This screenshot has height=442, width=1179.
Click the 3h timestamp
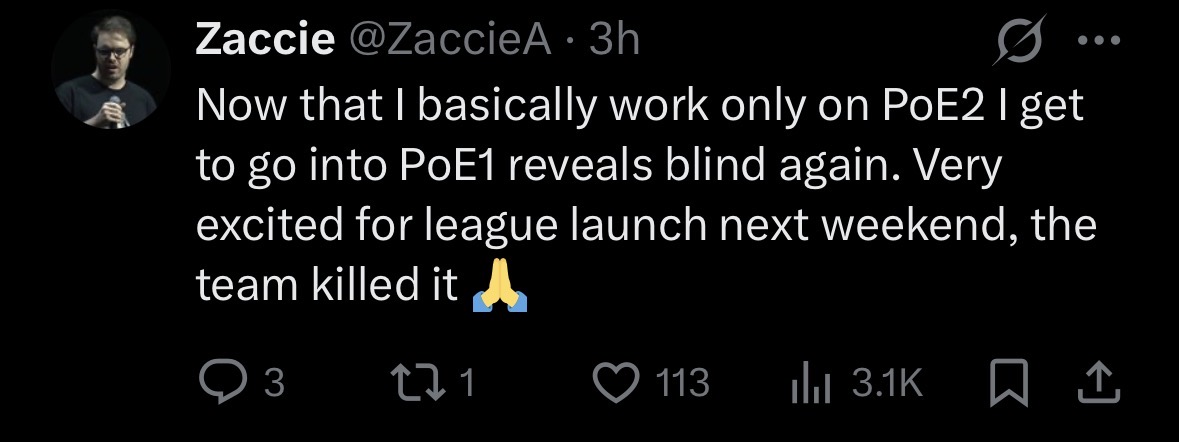pos(614,39)
